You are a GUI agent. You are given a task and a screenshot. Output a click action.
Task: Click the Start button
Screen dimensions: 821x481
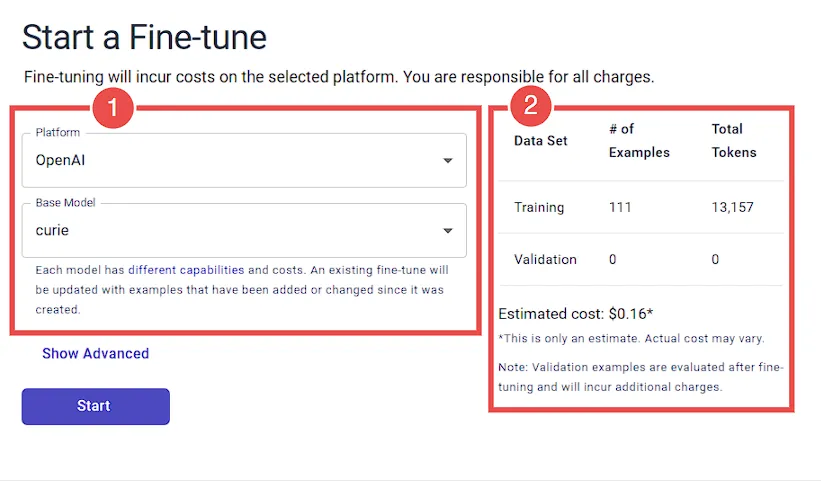[x=96, y=406]
